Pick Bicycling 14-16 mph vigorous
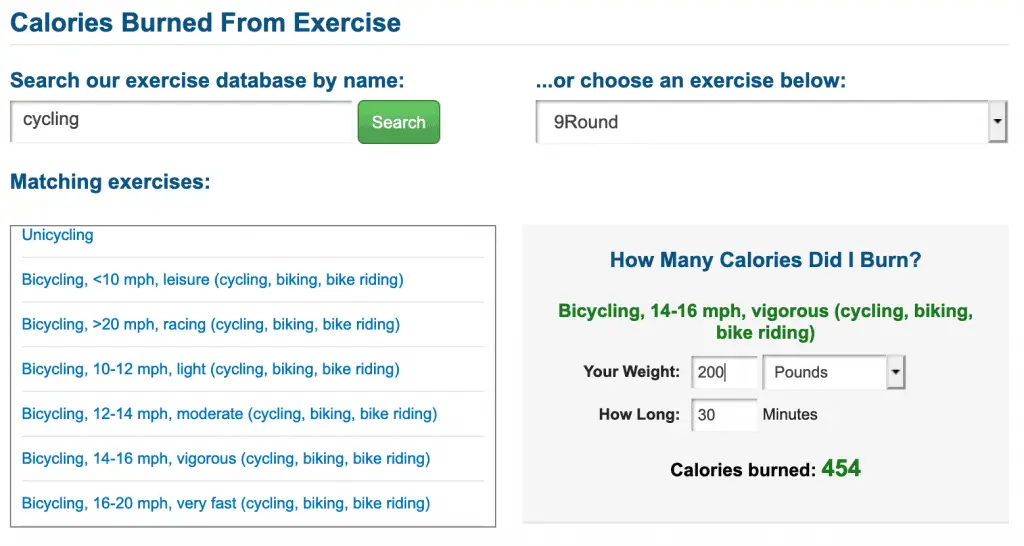Screen dimensions: 1024x546 [226, 458]
